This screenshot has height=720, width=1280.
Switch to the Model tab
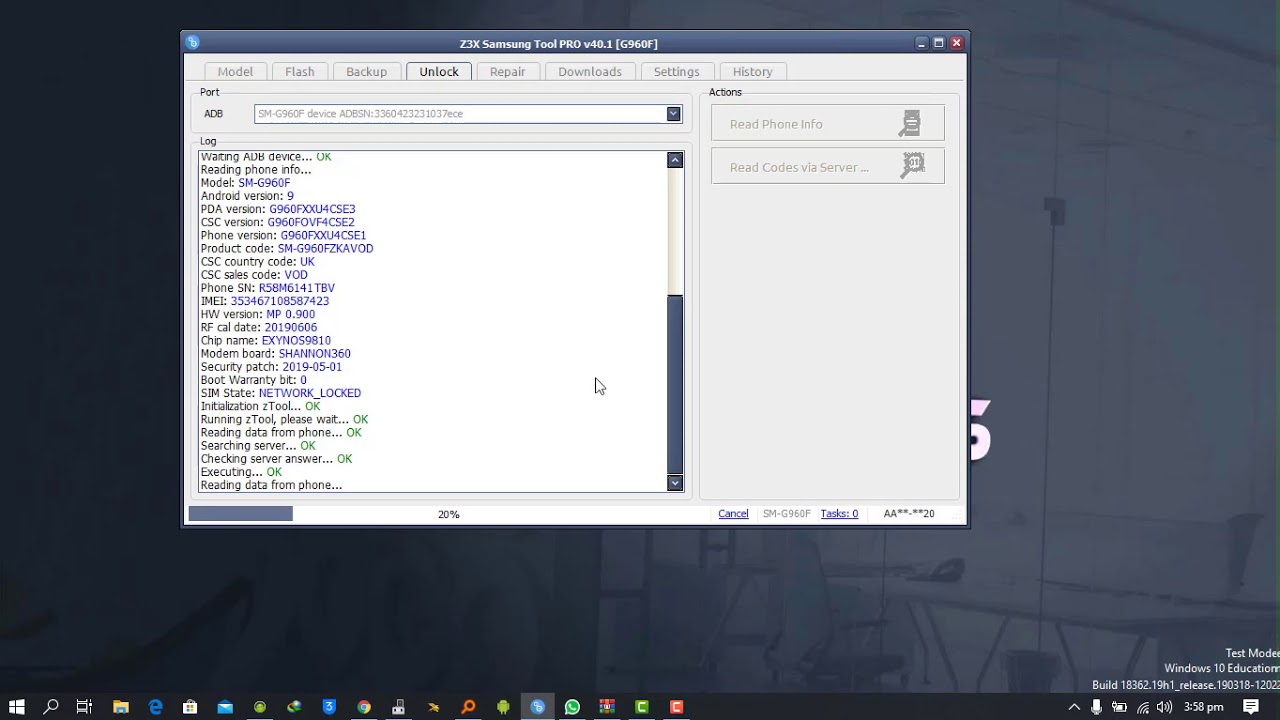point(235,71)
